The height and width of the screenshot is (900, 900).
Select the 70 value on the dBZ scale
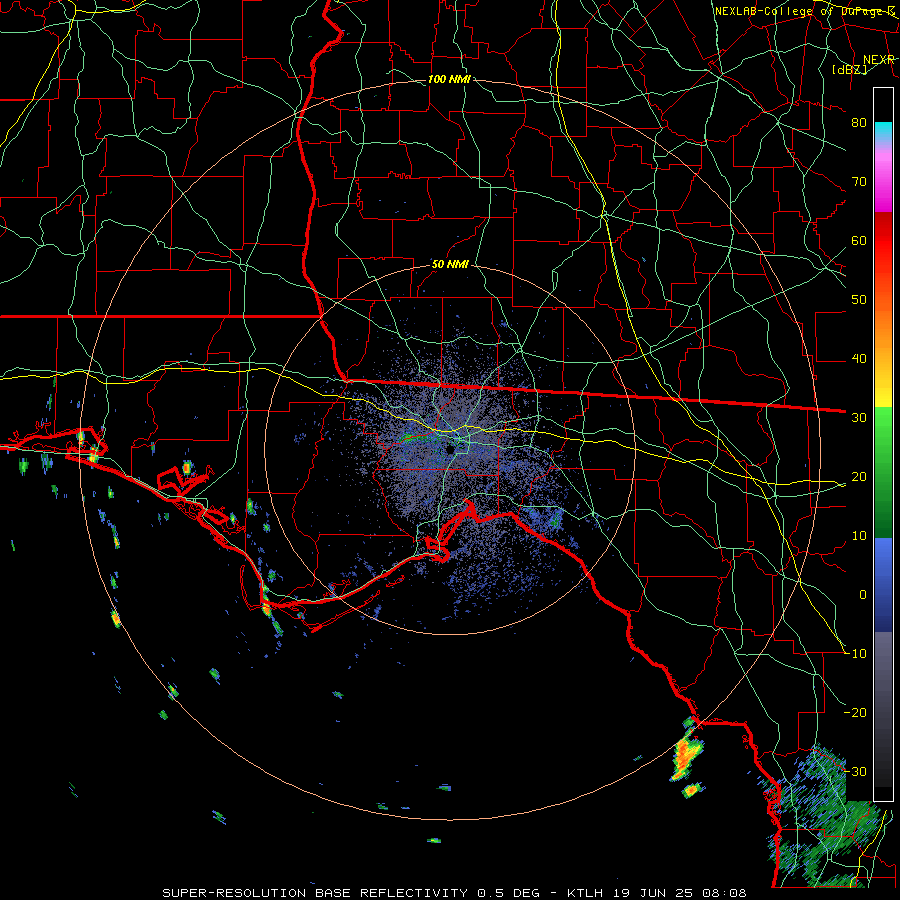859,181
